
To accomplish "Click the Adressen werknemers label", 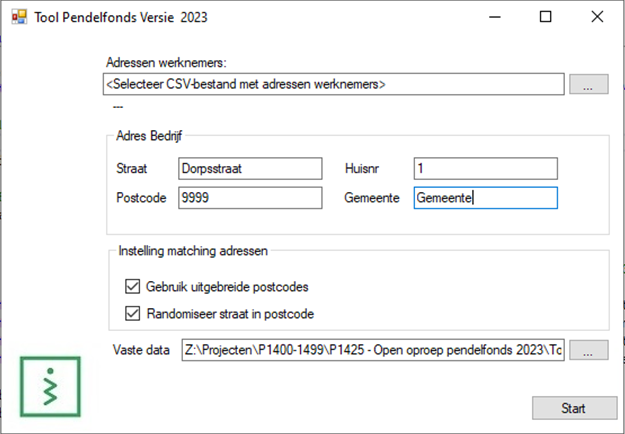I will (x=166, y=63).
